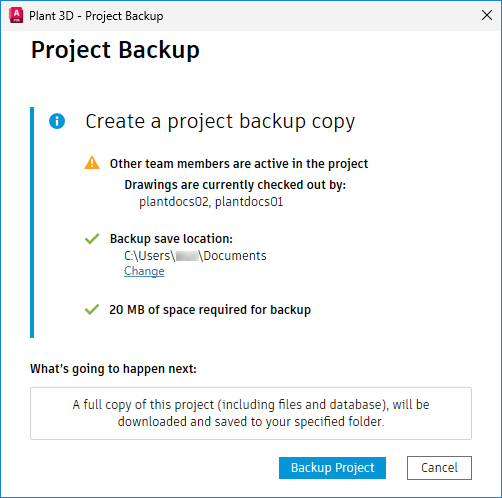Click the blue info circle icon
502x498 pixels.
(57, 121)
